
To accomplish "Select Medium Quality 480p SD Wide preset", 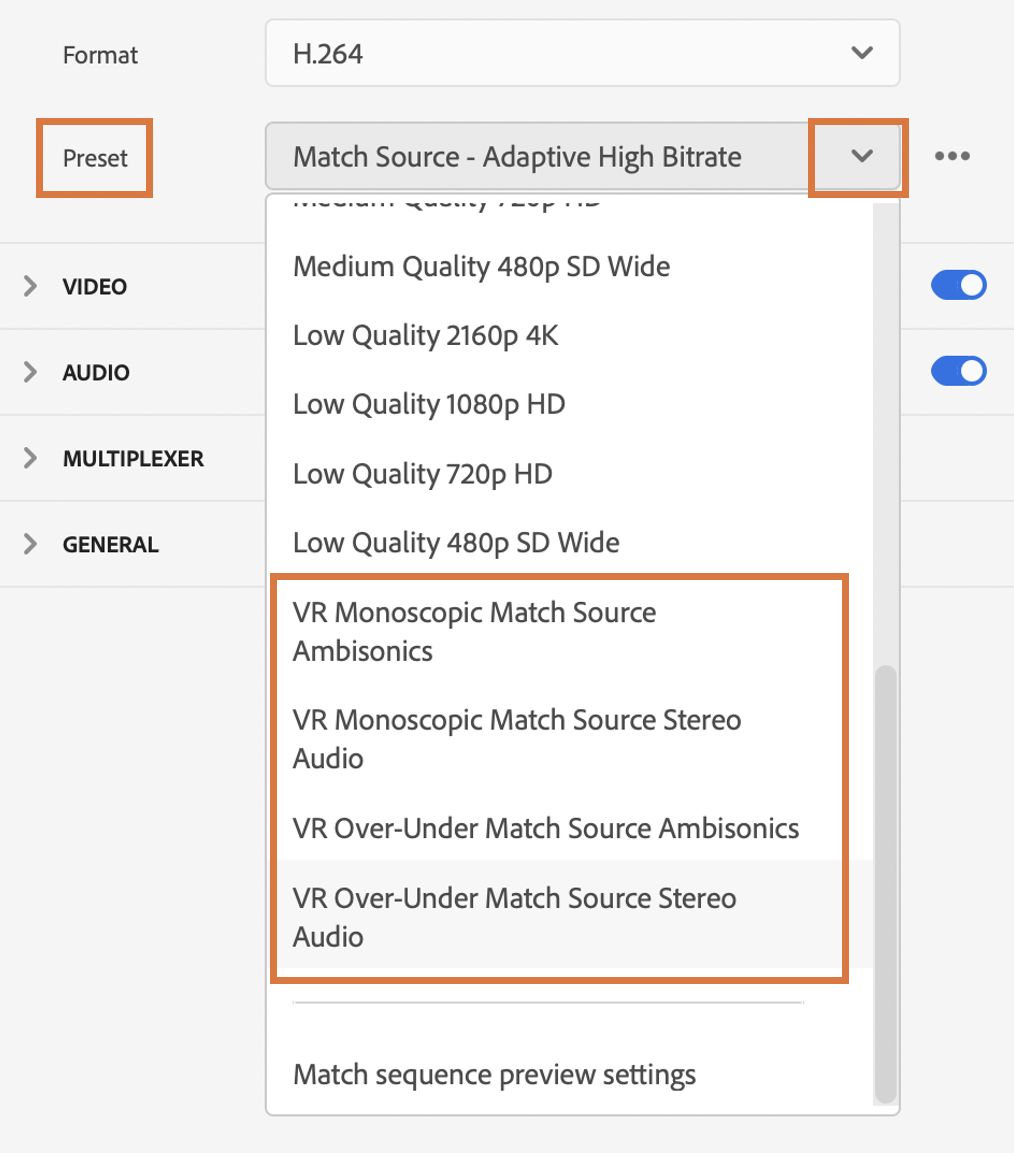I will point(481,267).
